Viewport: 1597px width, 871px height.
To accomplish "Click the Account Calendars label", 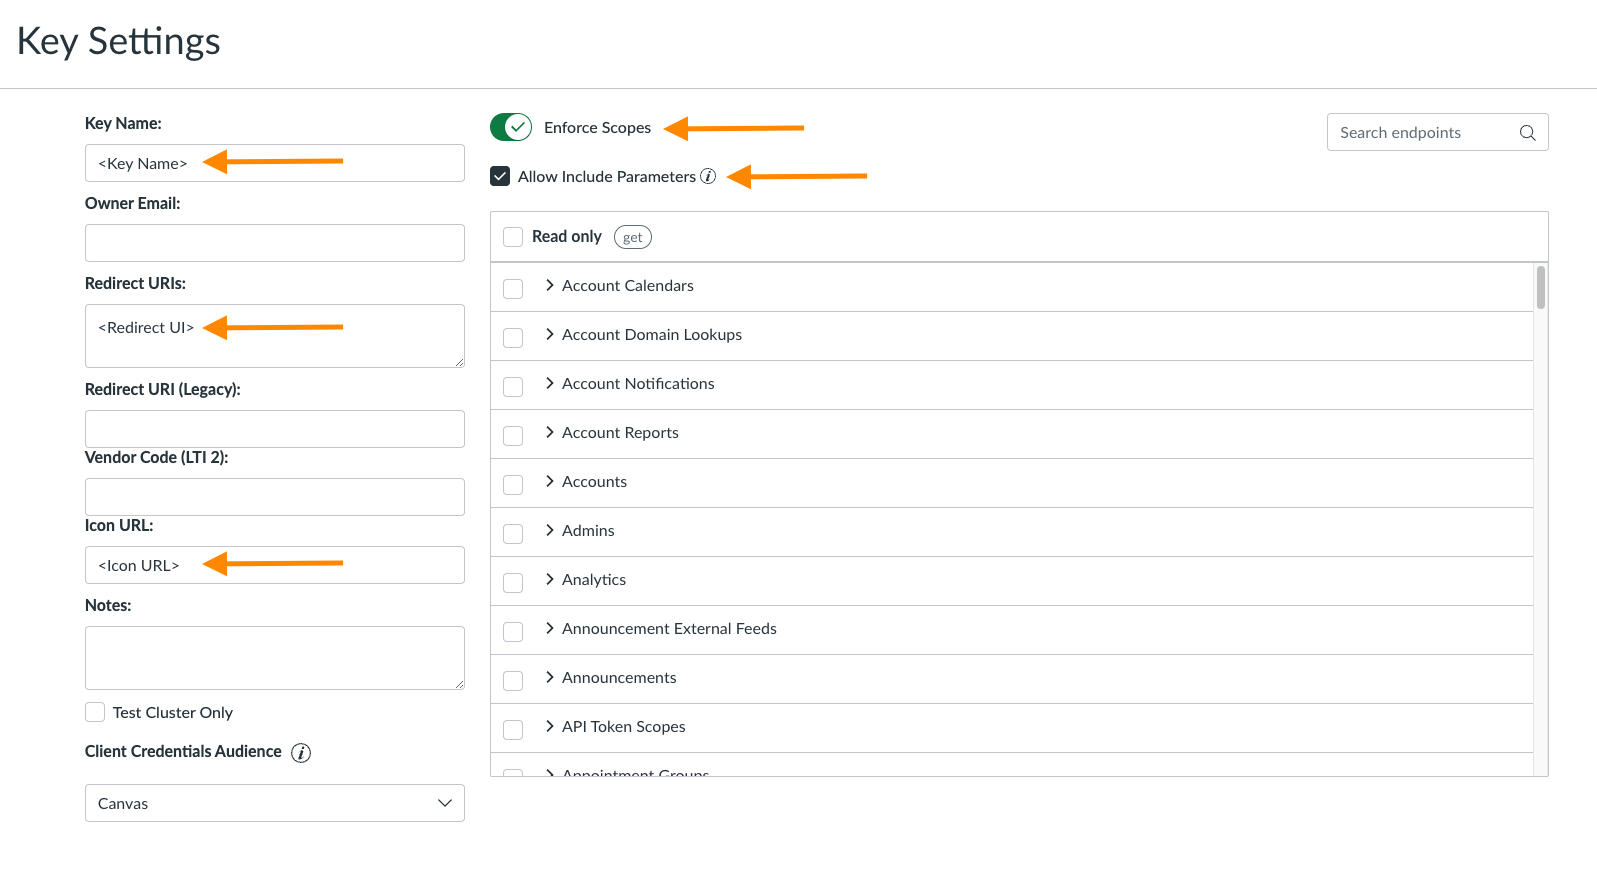I will (x=628, y=285).
